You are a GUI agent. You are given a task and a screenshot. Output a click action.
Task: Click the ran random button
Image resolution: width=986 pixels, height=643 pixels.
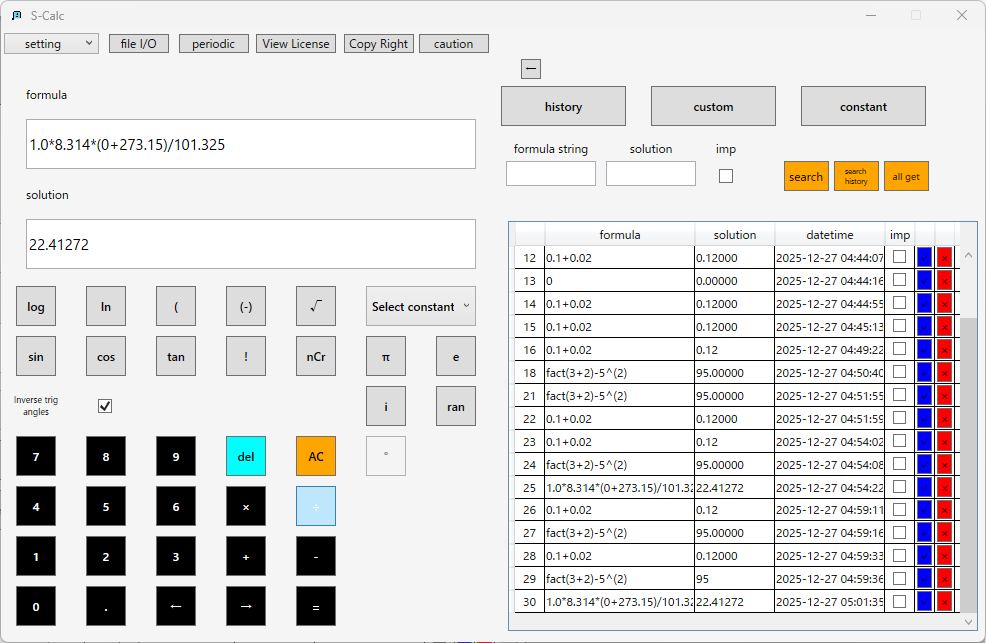coord(456,406)
